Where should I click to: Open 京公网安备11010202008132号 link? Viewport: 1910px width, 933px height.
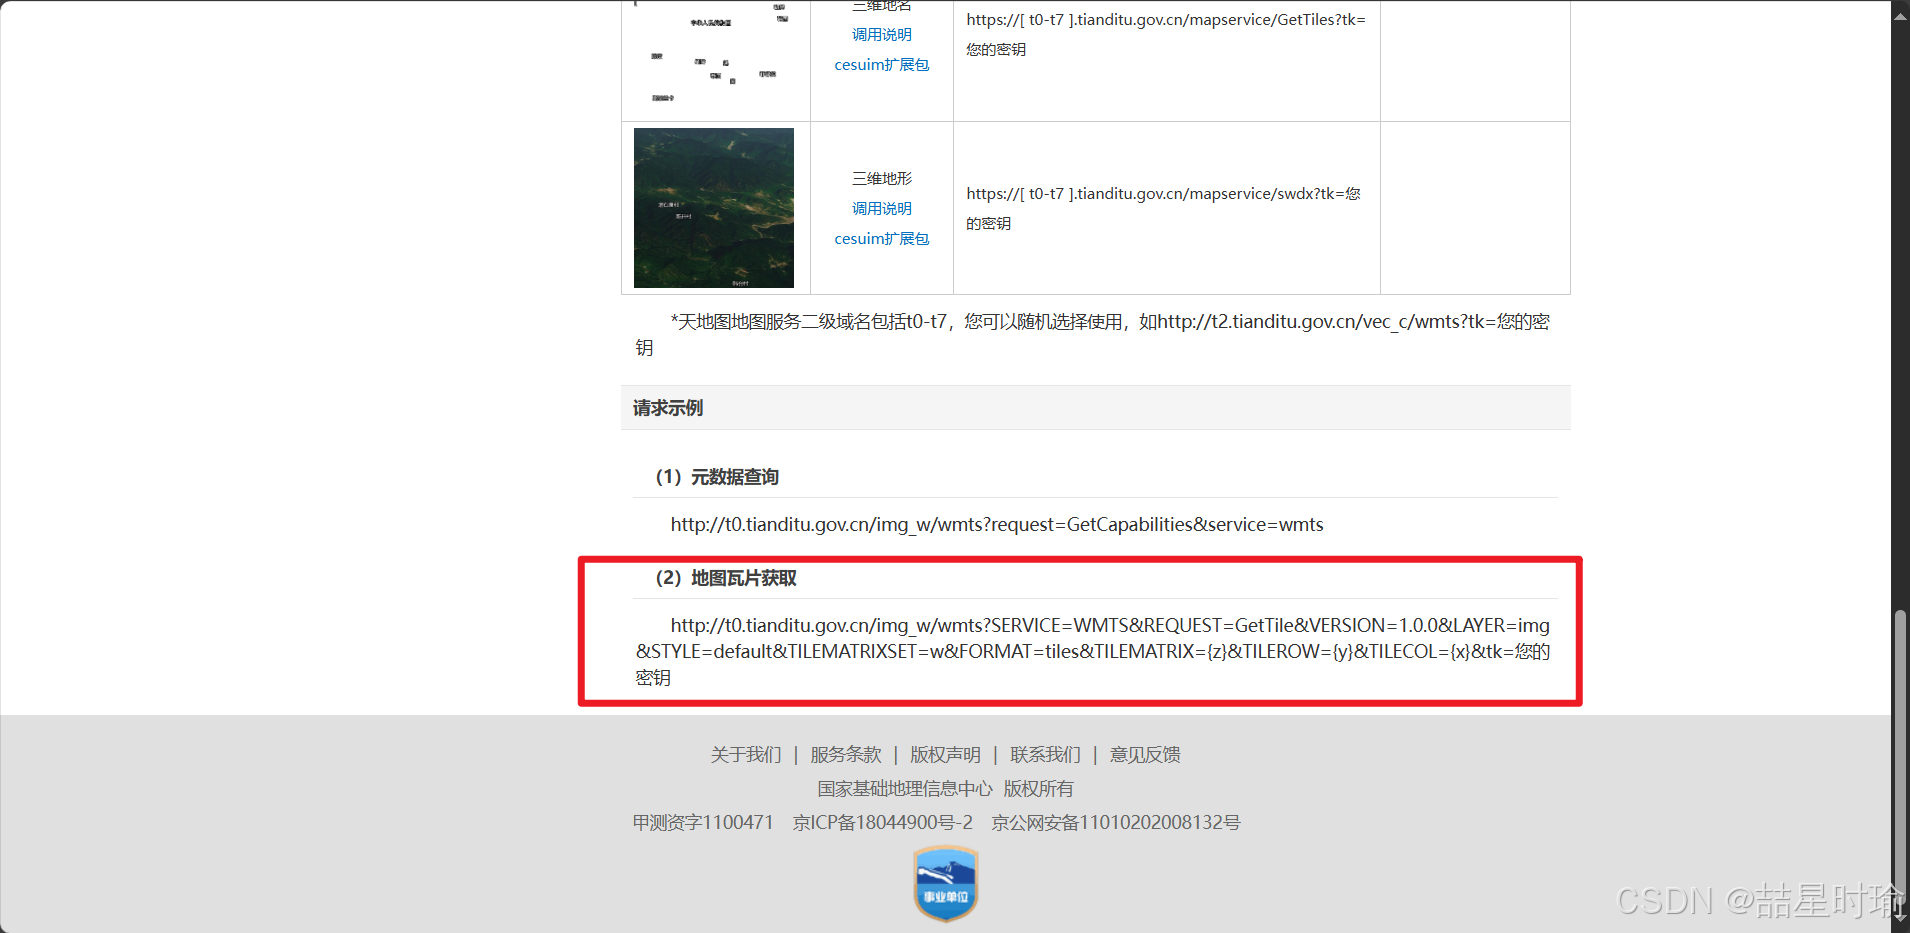1115,822
